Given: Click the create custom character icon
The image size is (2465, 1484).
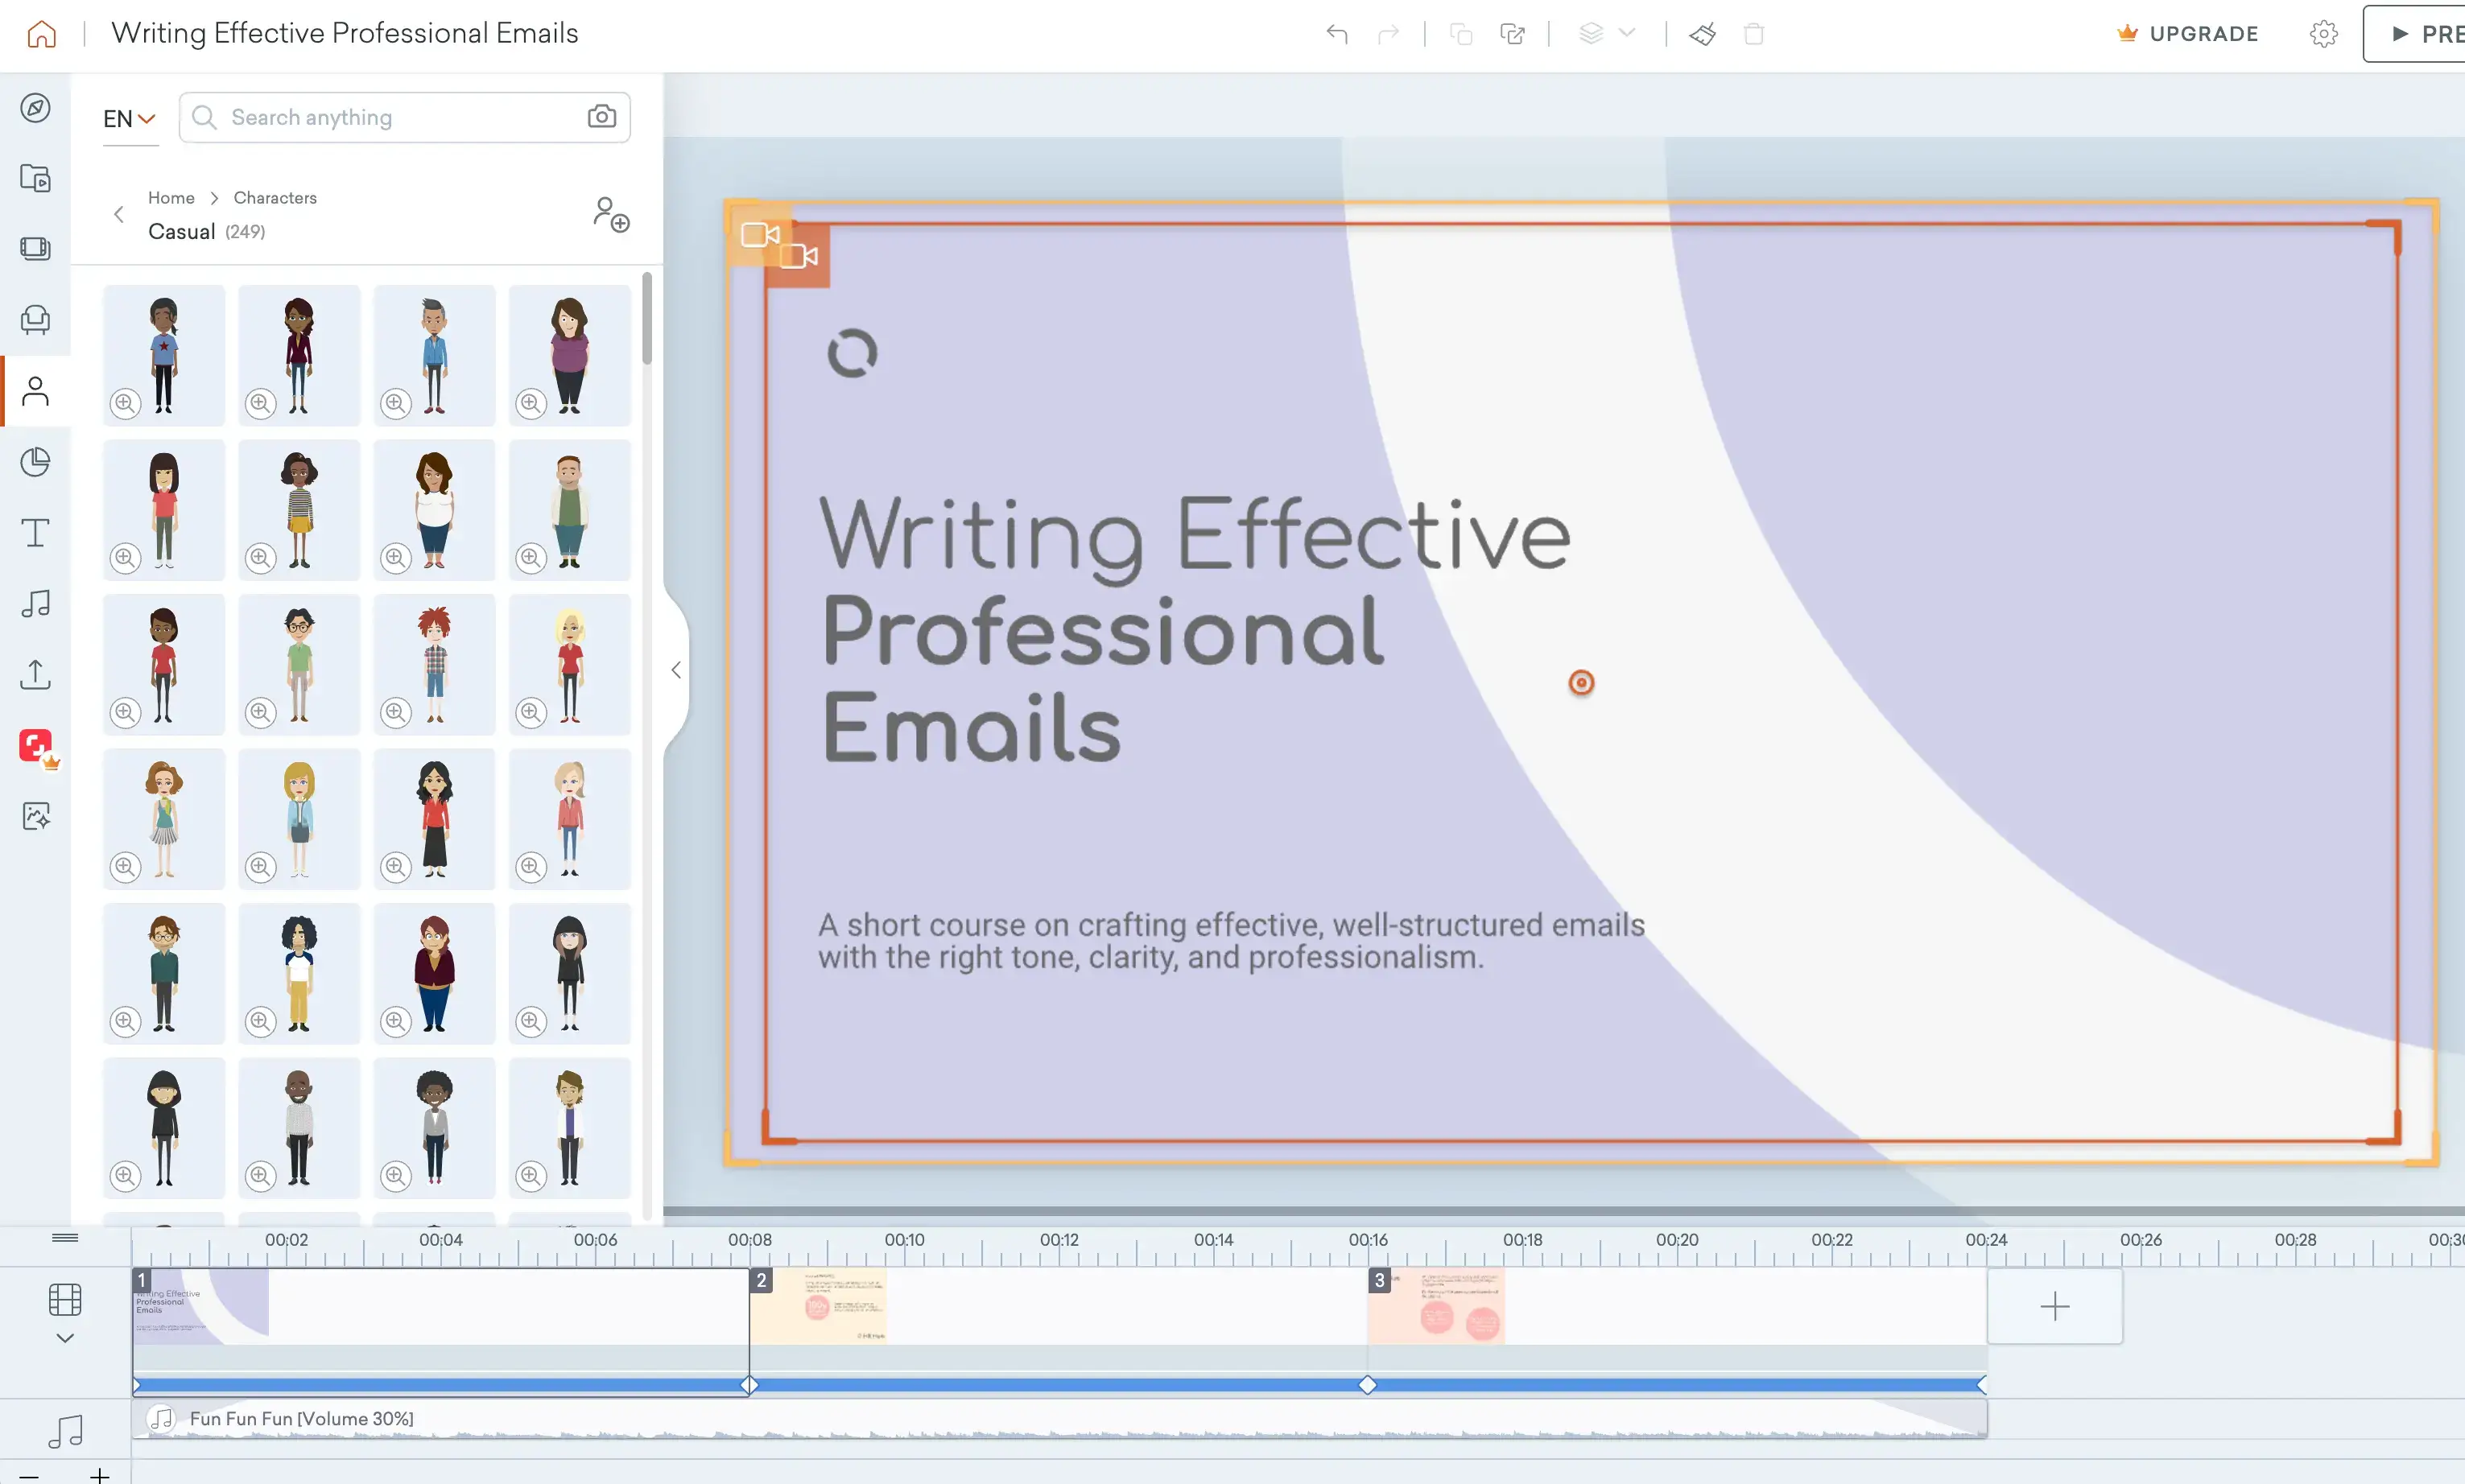Looking at the screenshot, I should (610, 214).
